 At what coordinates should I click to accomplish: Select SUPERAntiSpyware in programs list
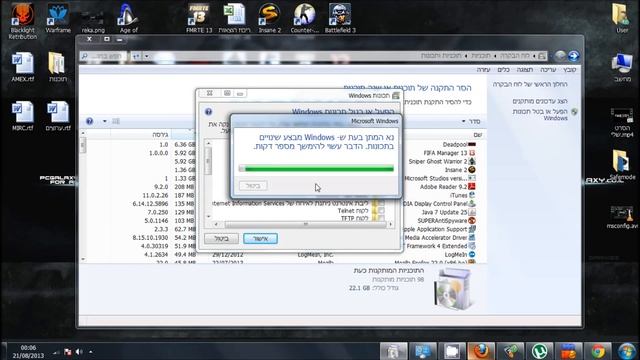click(x=447, y=221)
